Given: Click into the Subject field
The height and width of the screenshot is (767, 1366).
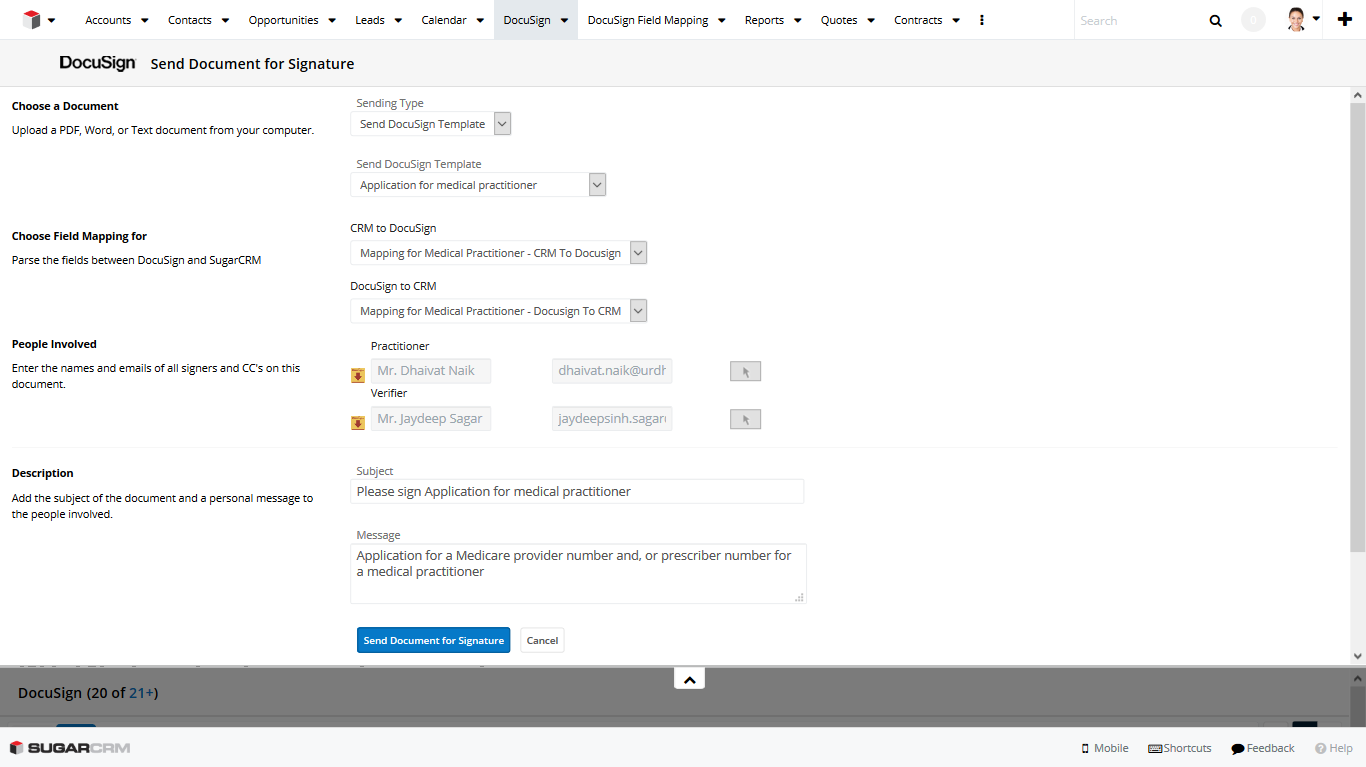Looking at the screenshot, I should pyautogui.click(x=577, y=491).
